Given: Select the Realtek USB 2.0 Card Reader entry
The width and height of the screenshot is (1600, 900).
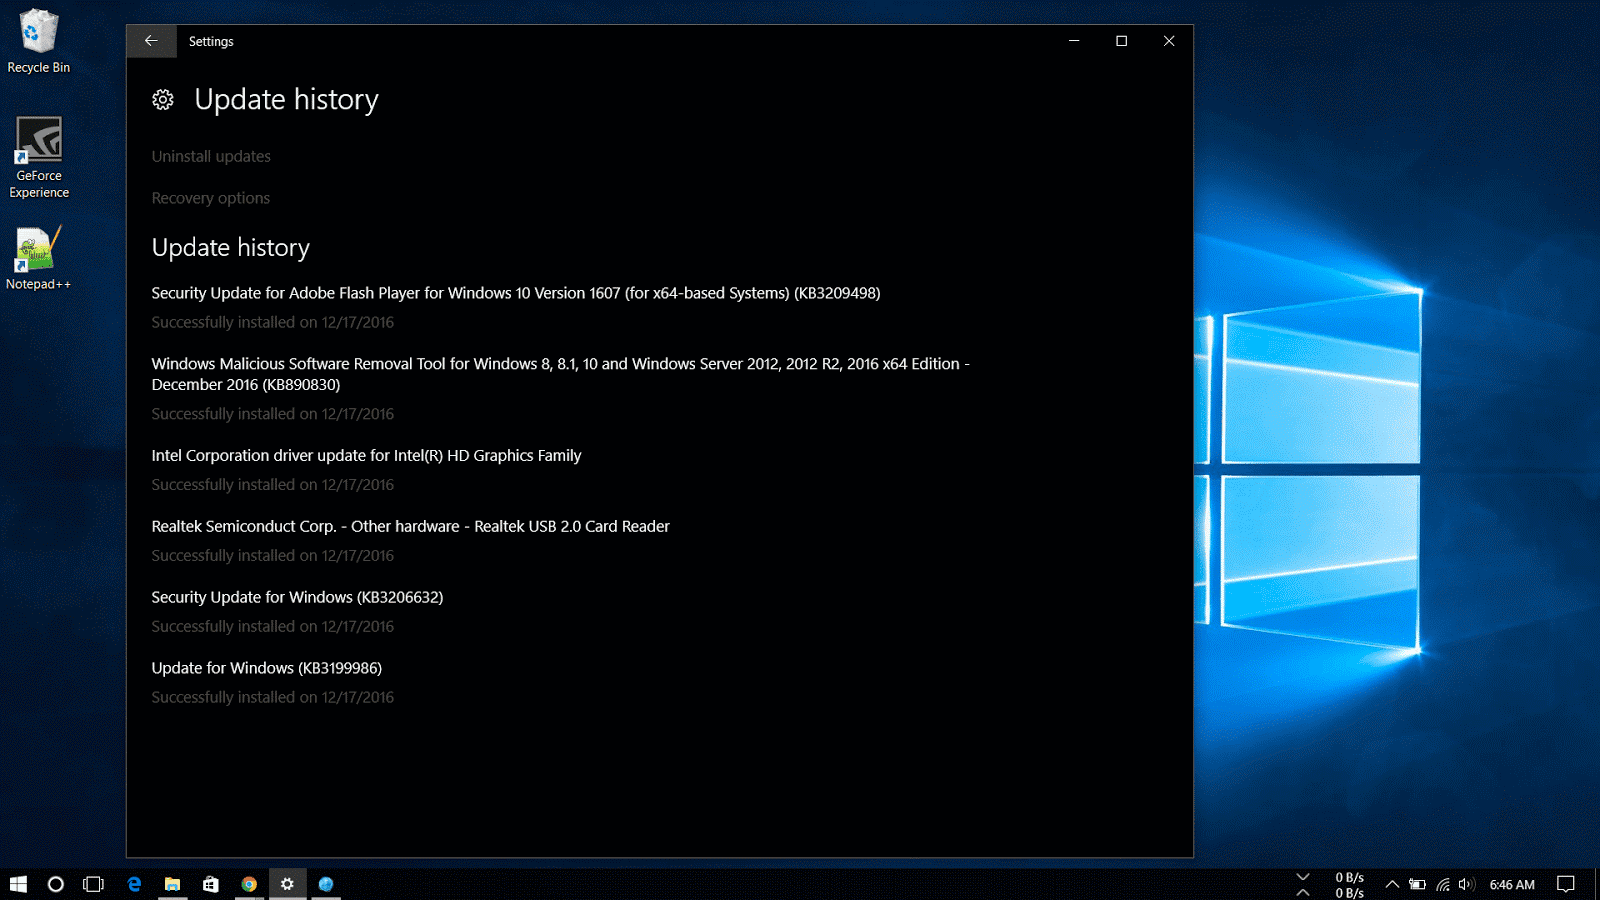Looking at the screenshot, I should pos(410,526).
